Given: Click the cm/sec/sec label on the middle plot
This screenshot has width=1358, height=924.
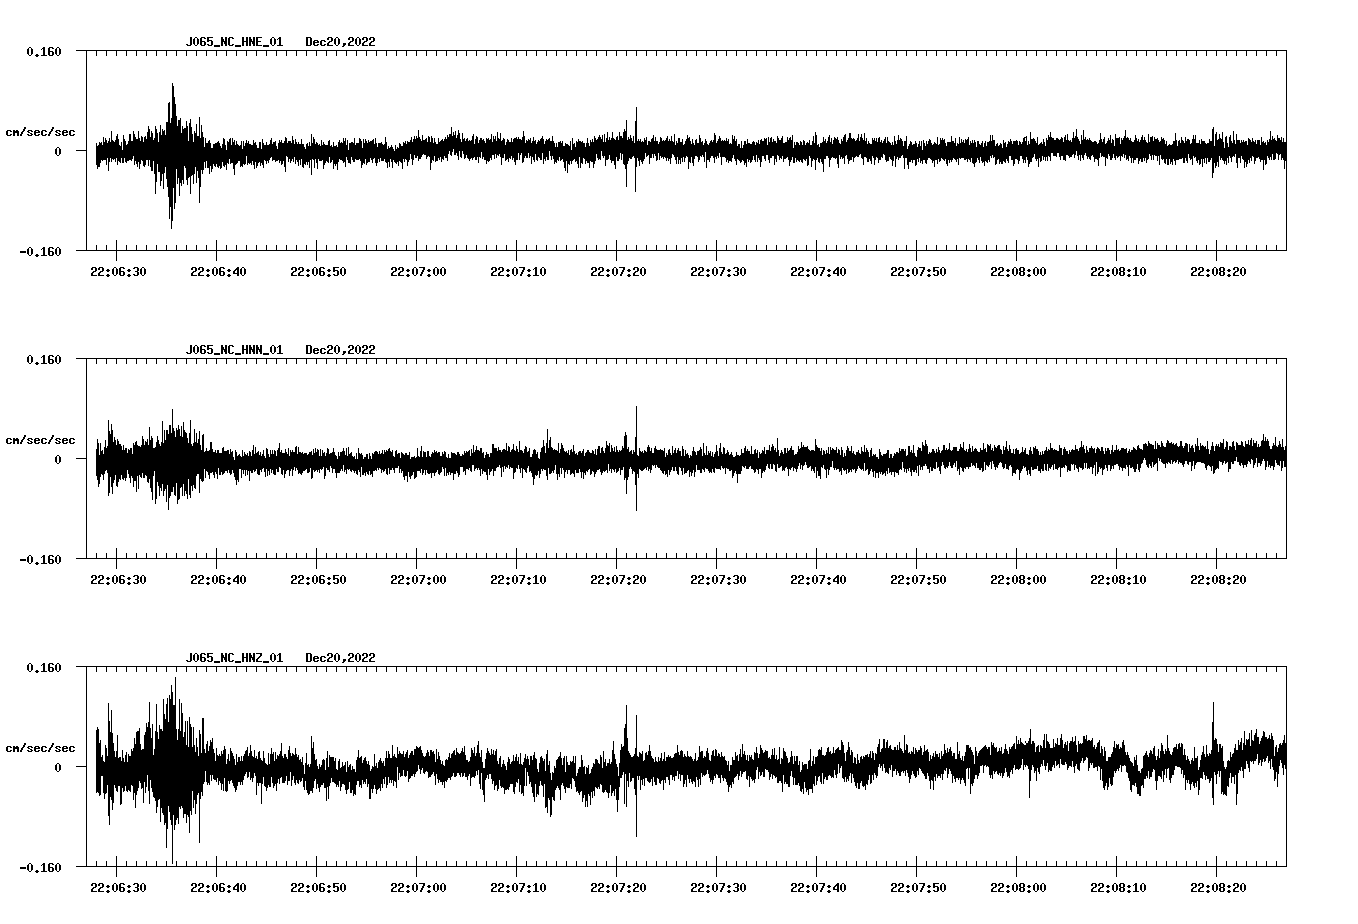Looking at the screenshot, I should 42,439.
